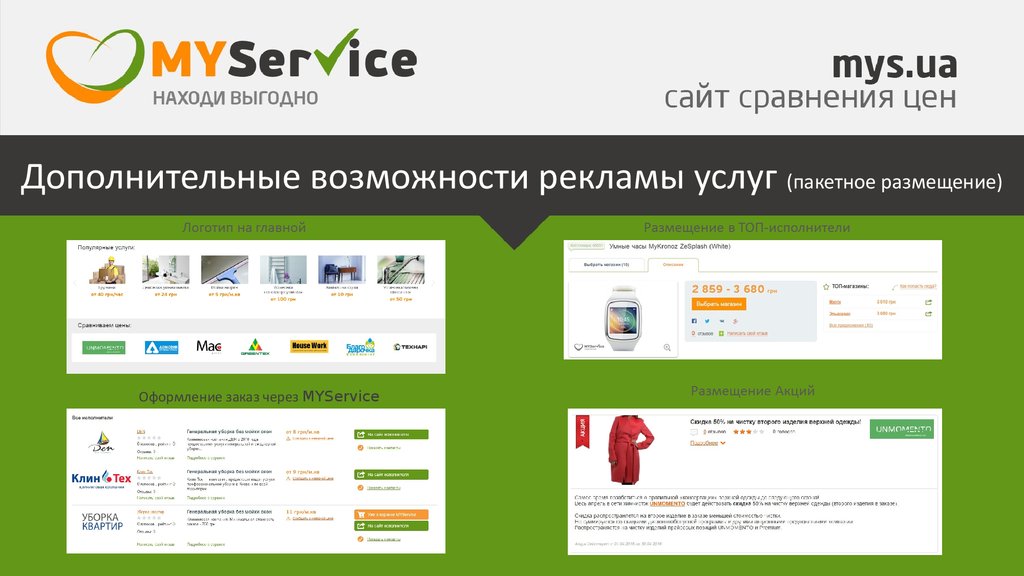The height and width of the screenshot is (576, 1024).
Task: Click show contacts link in Den row
Action: pyautogui.click(x=383, y=447)
